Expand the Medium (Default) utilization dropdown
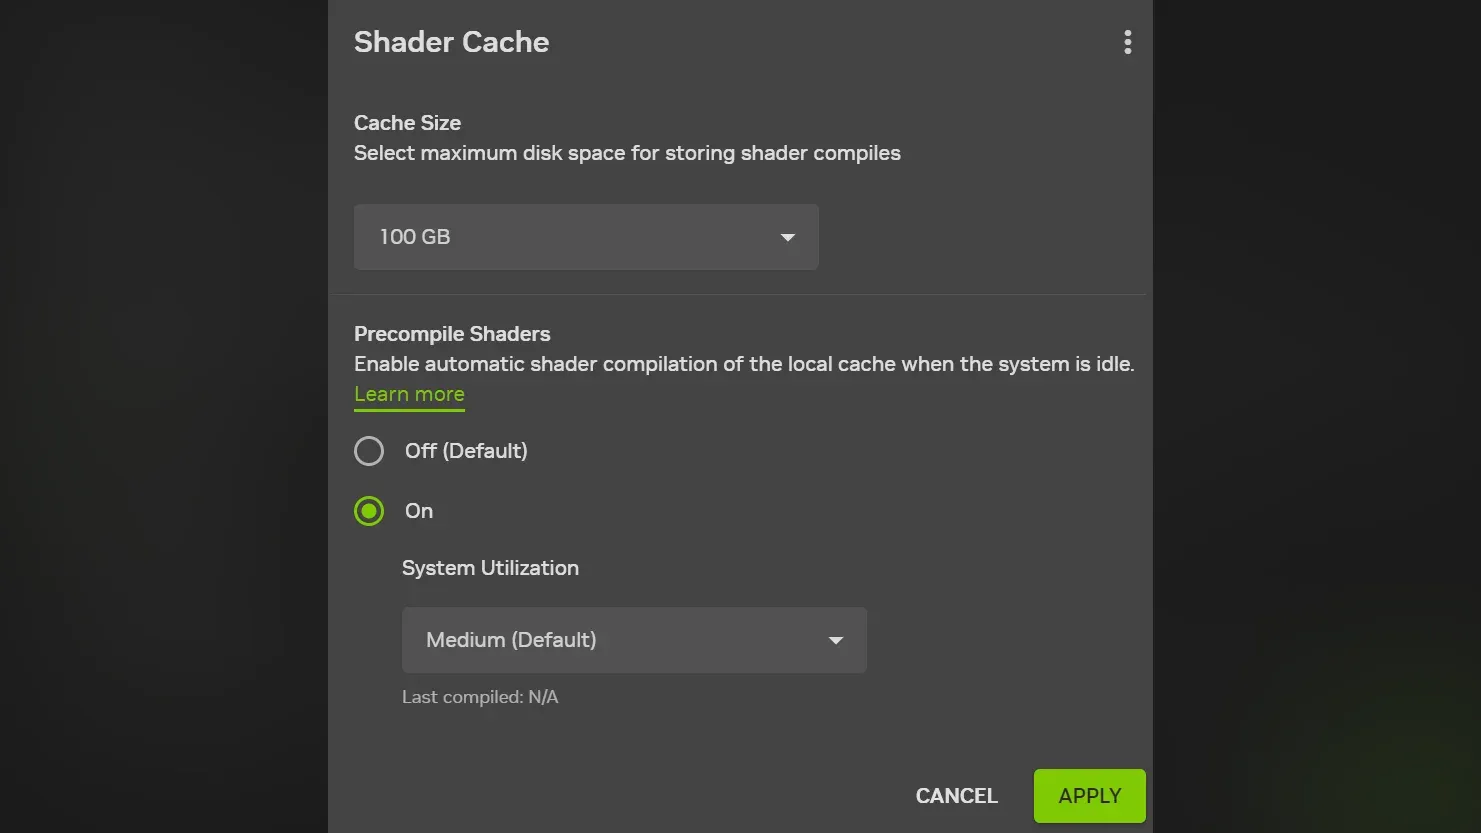This screenshot has height=833, width=1481. coord(634,640)
